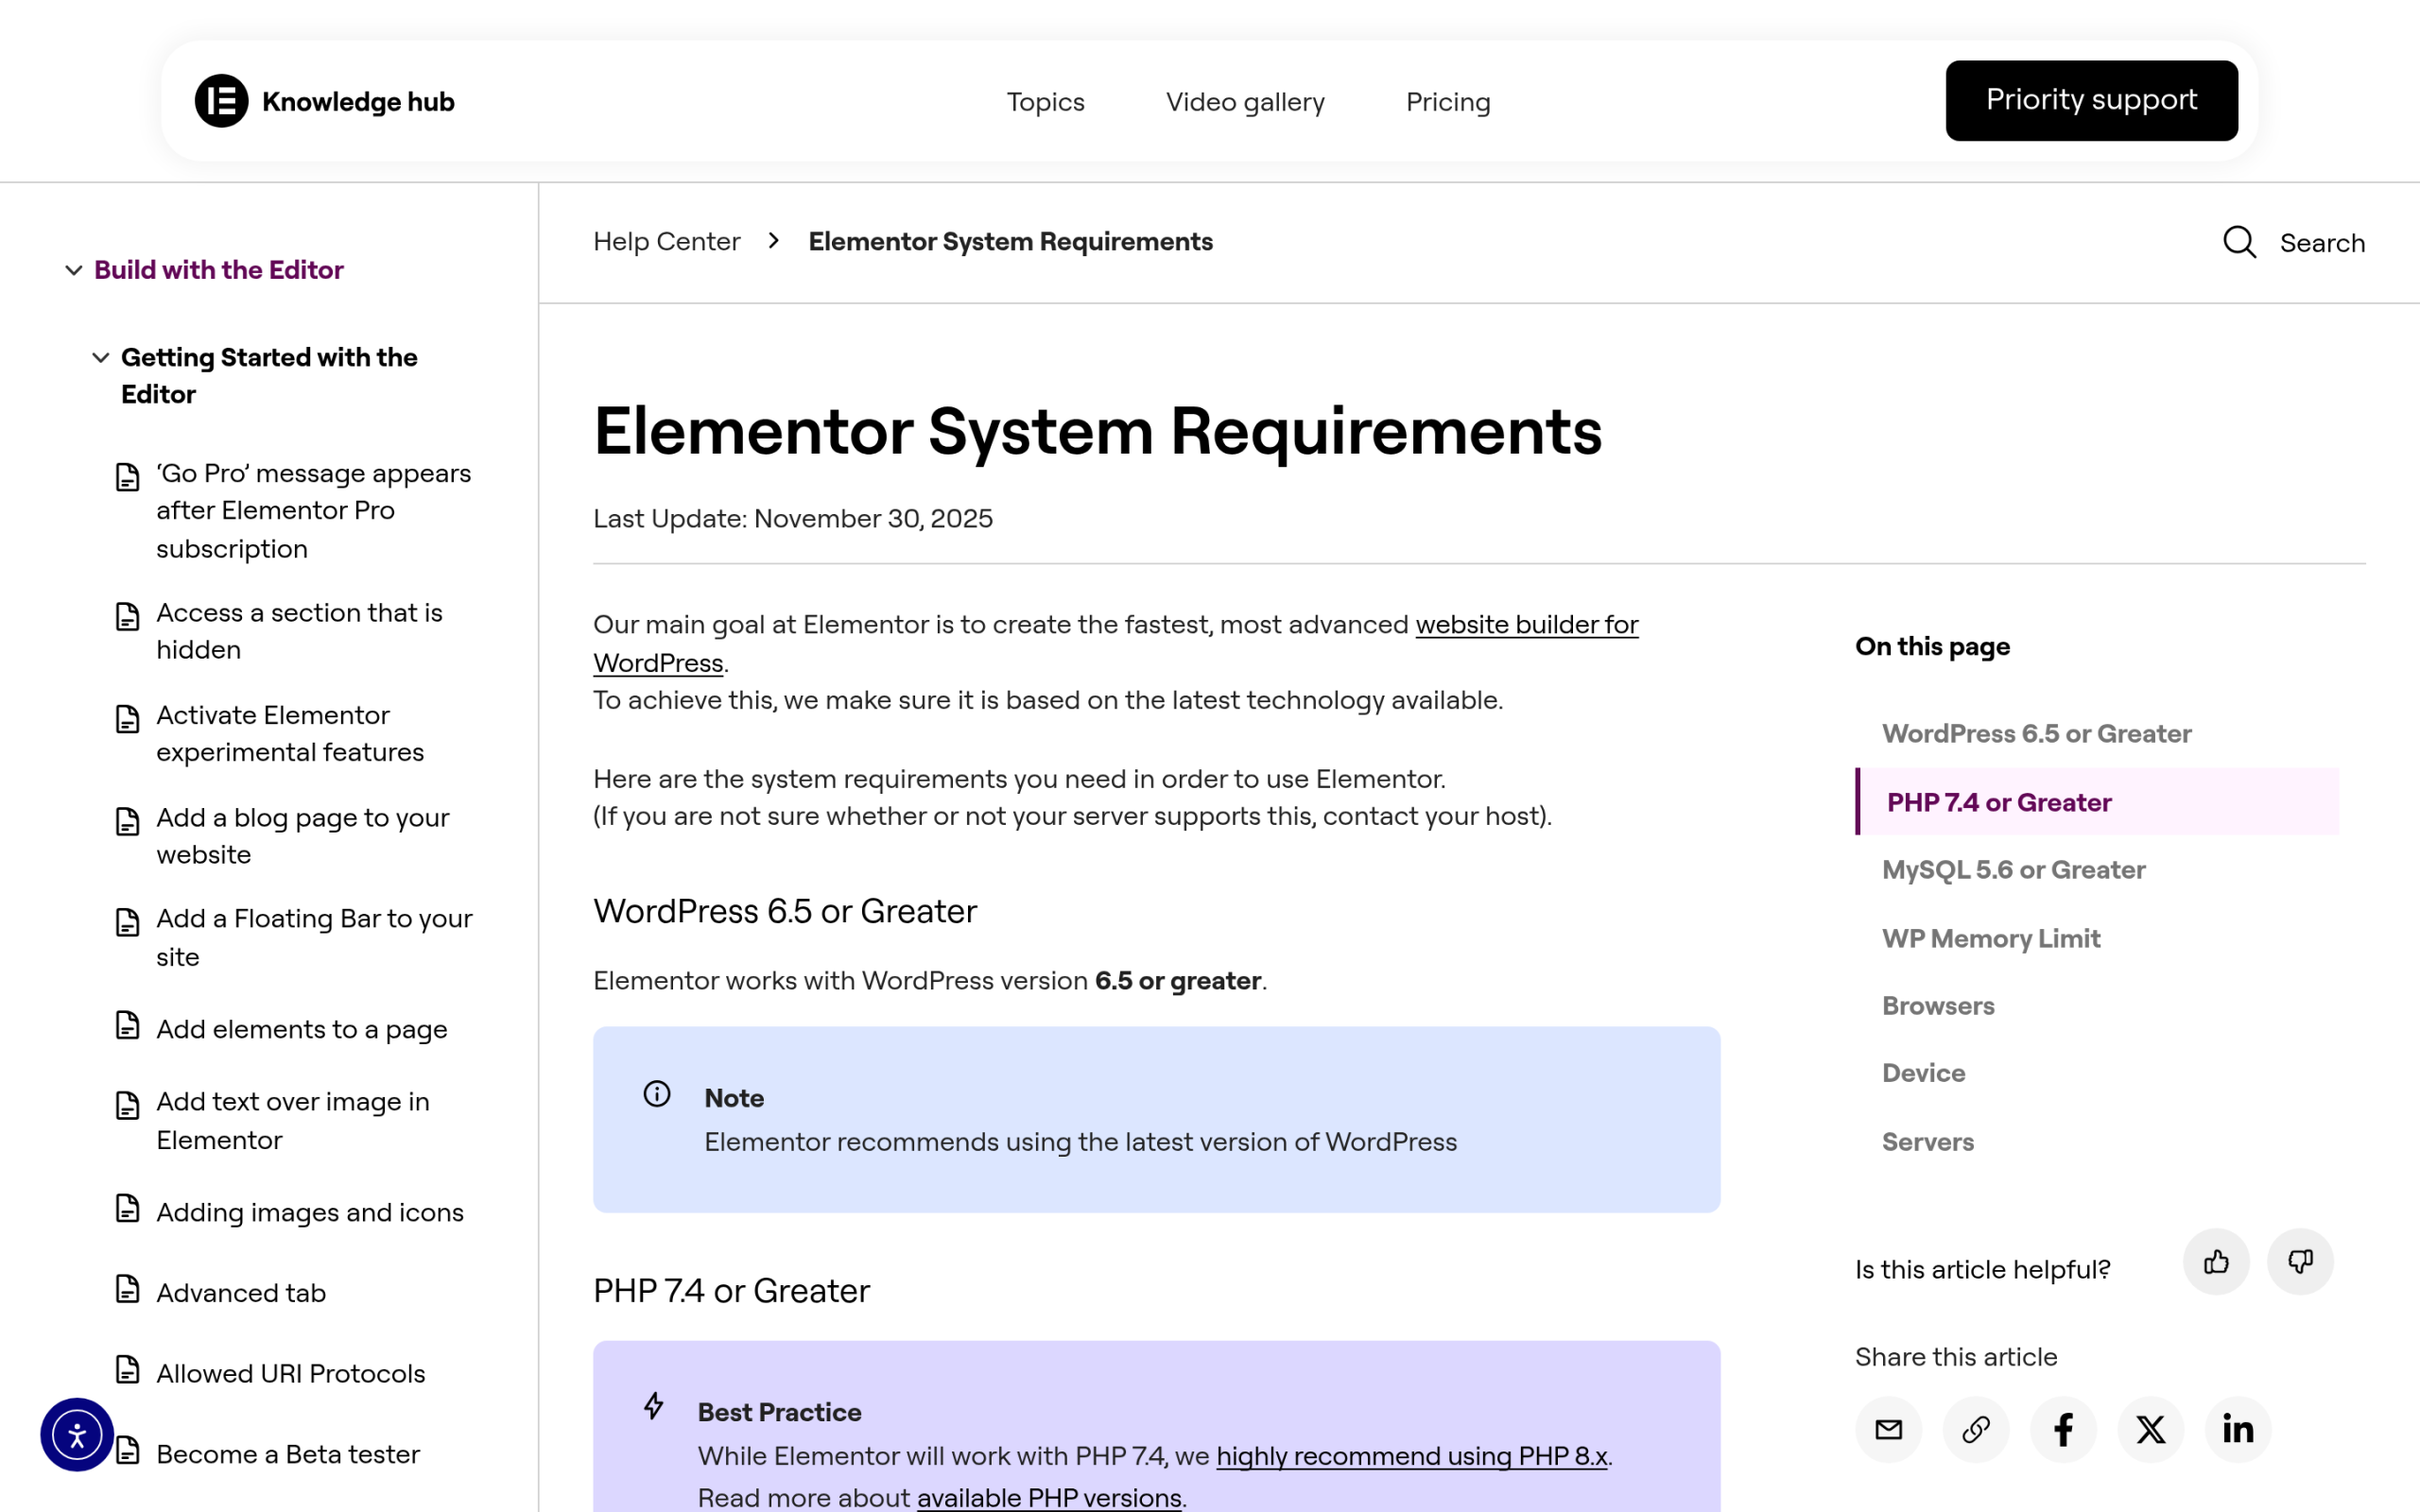
Task: Open the Video gallery menu item
Action: (1245, 102)
